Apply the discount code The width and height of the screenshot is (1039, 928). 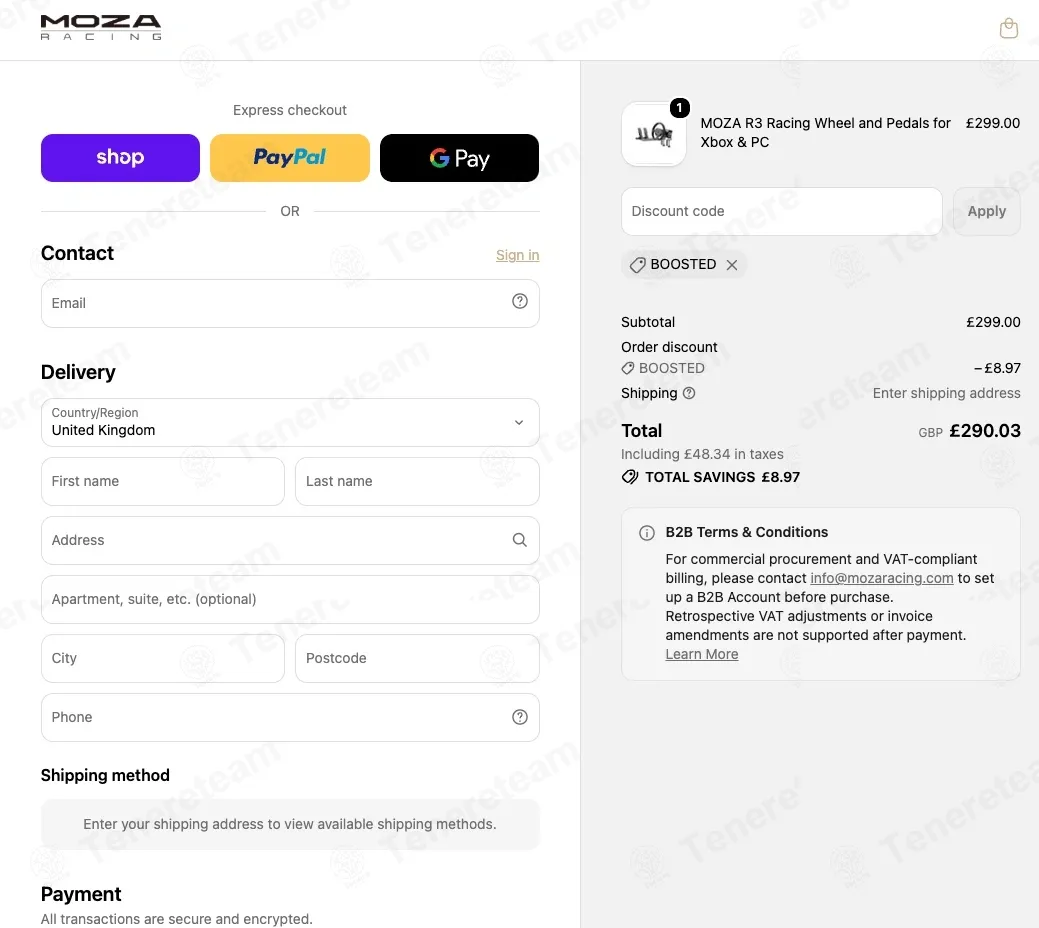click(987, 211)
